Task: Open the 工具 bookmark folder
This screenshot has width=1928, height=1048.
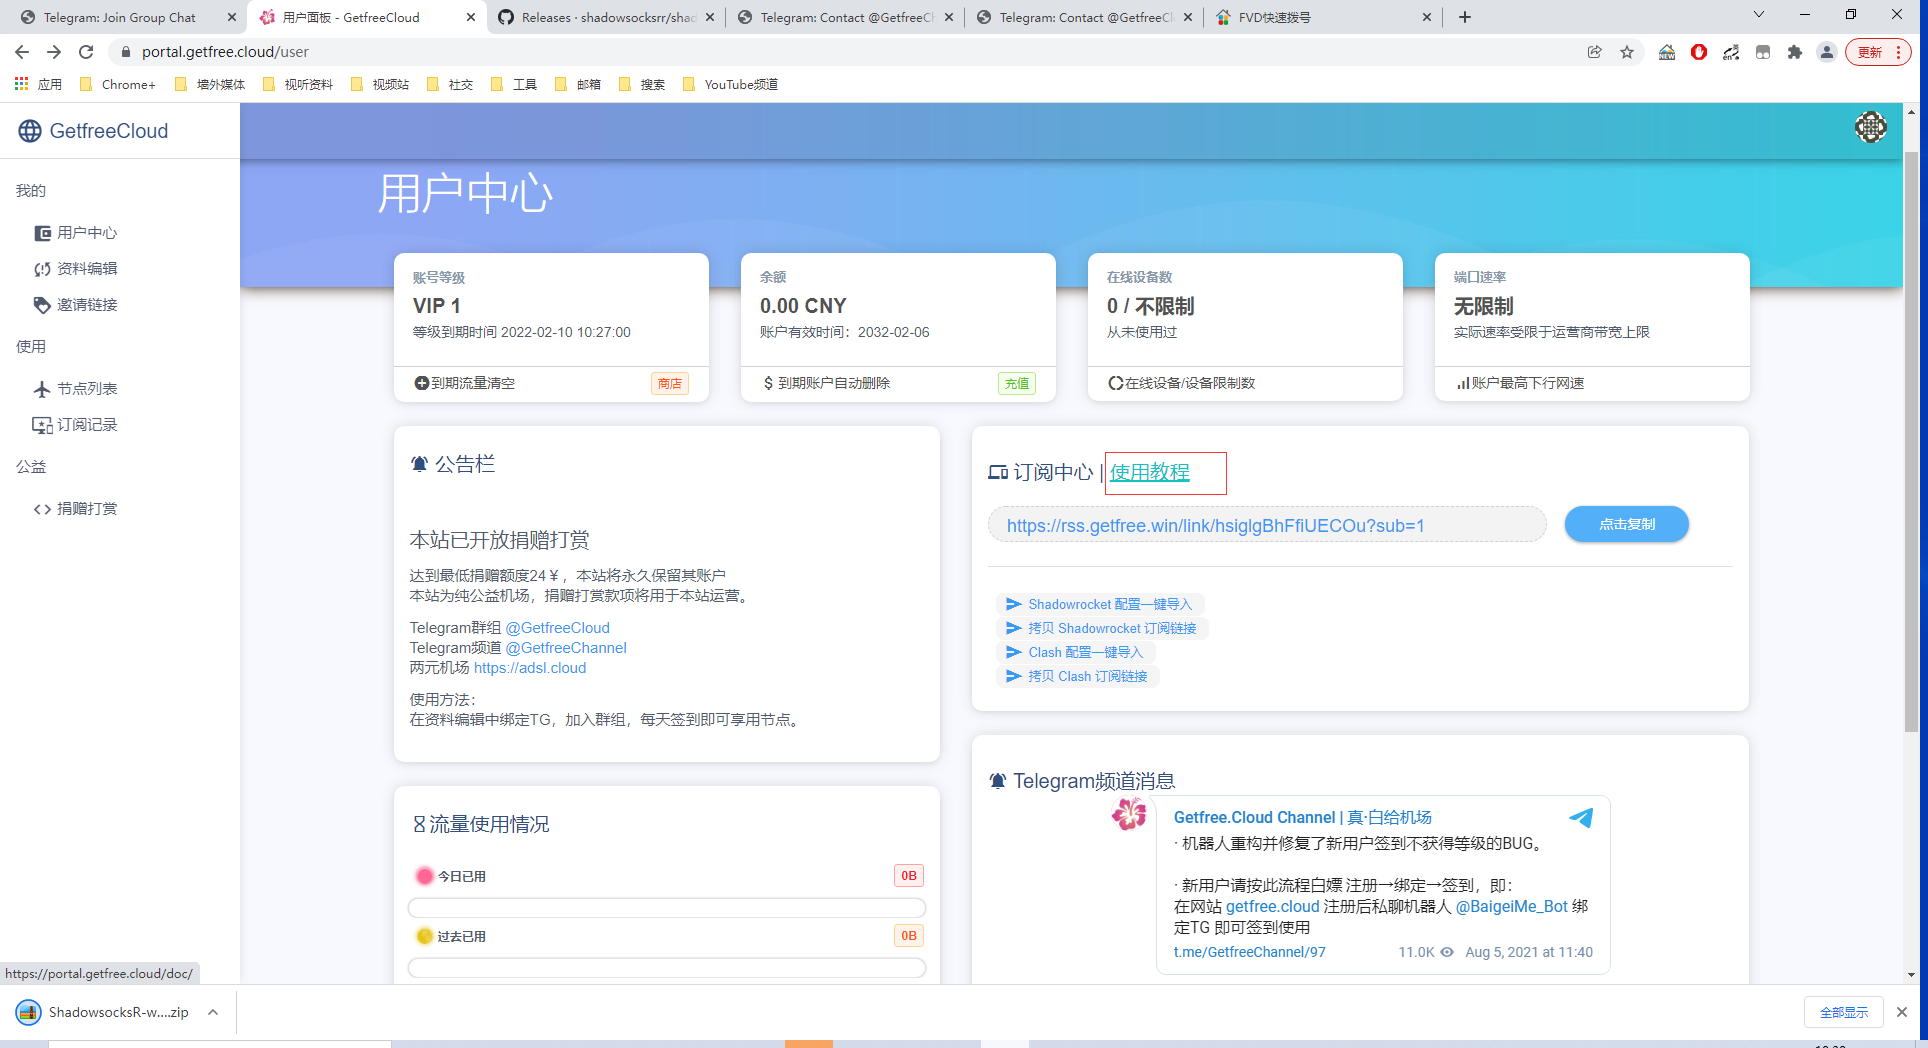Action: point(514,84)
